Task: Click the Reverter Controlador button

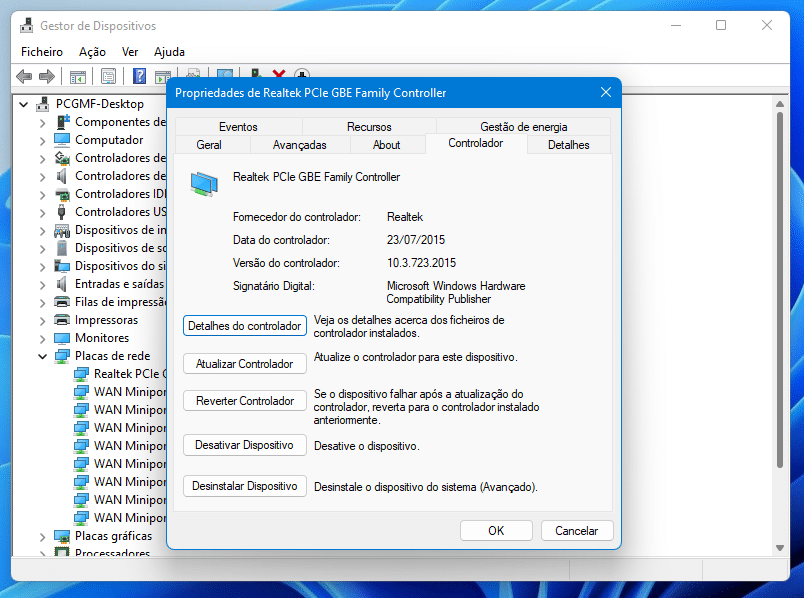Action: click(x=245, y=401)
